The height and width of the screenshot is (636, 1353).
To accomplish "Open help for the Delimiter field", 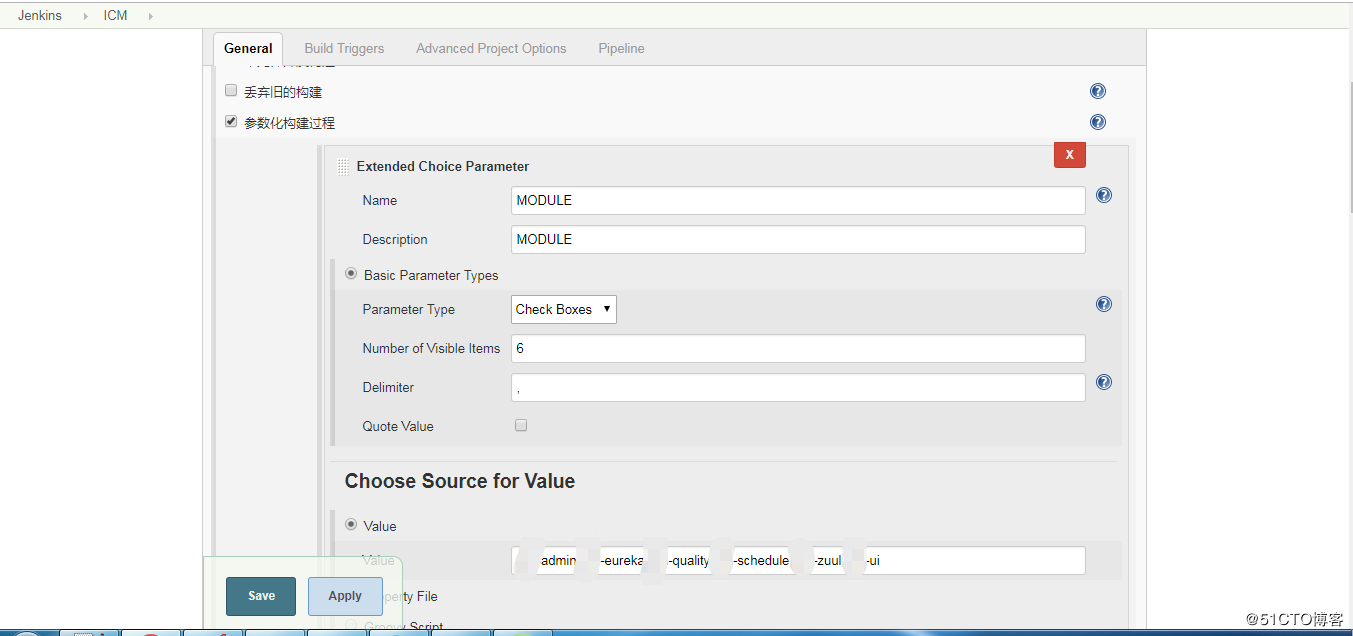I will click(x=1103, y=382).
